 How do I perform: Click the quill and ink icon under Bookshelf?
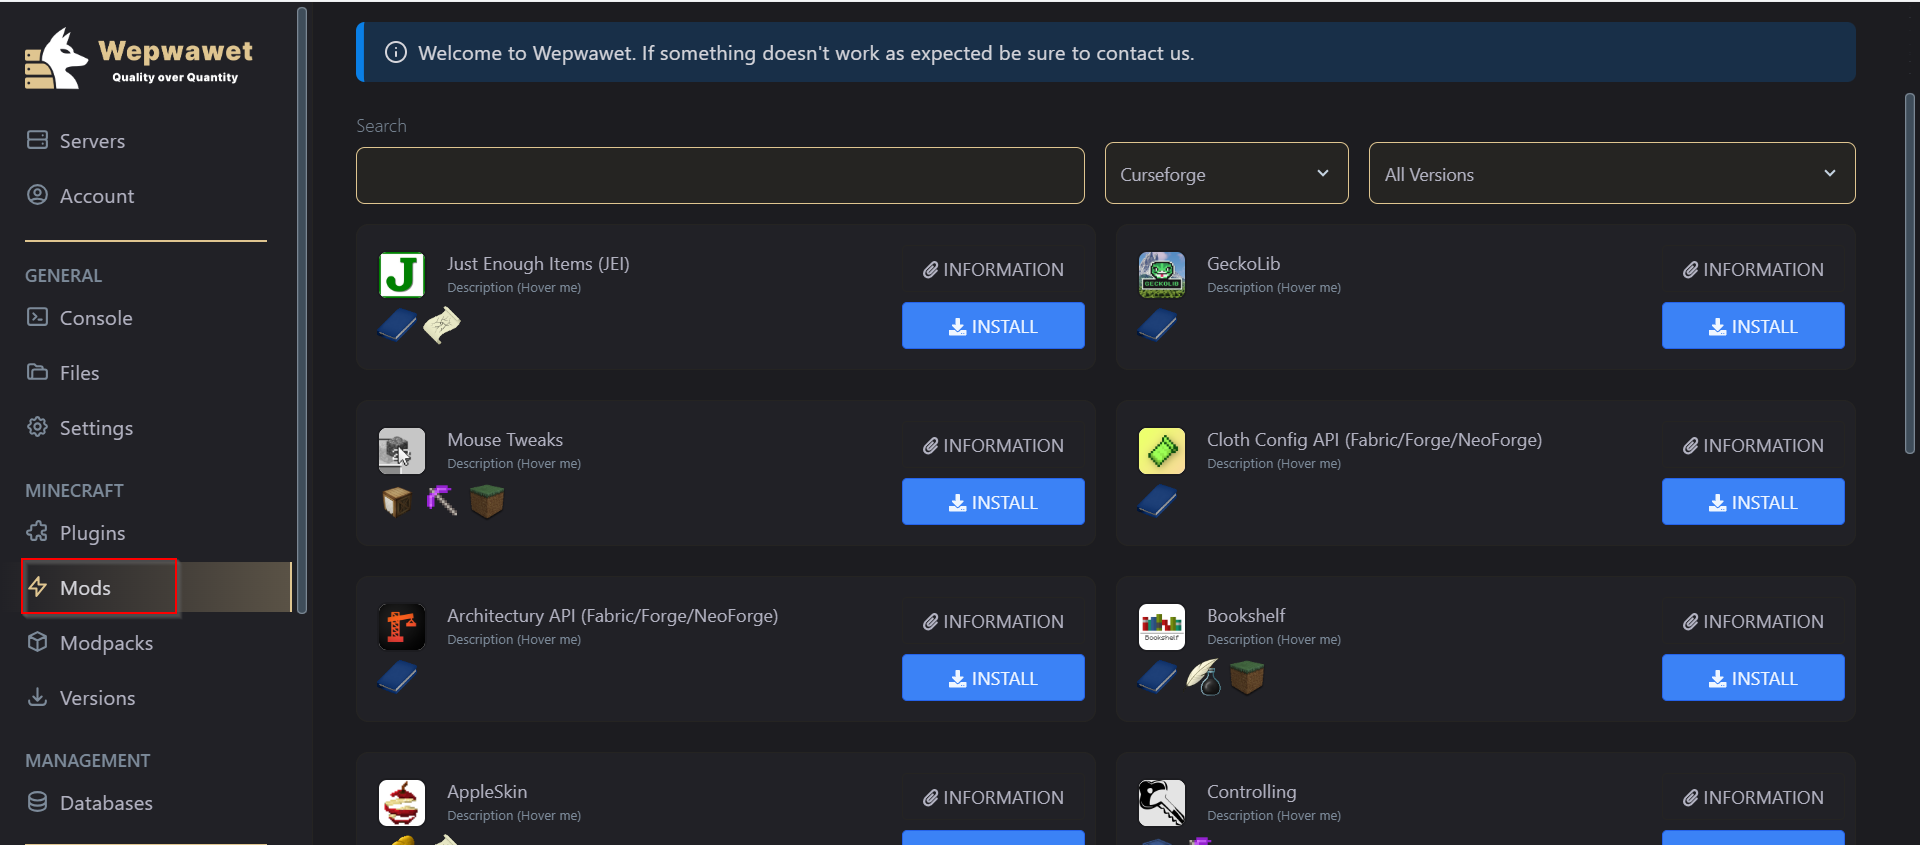1204,677
